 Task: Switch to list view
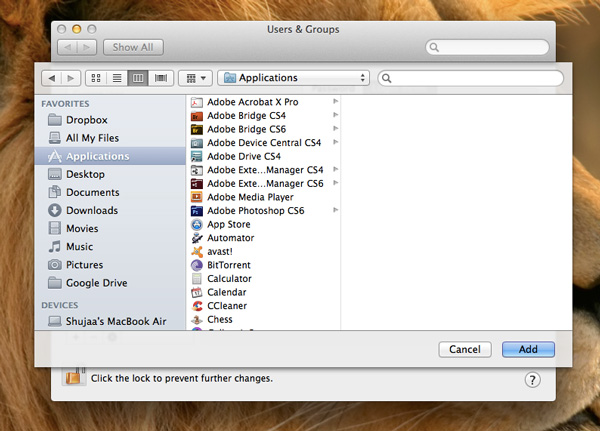click(x=117, y=78)
